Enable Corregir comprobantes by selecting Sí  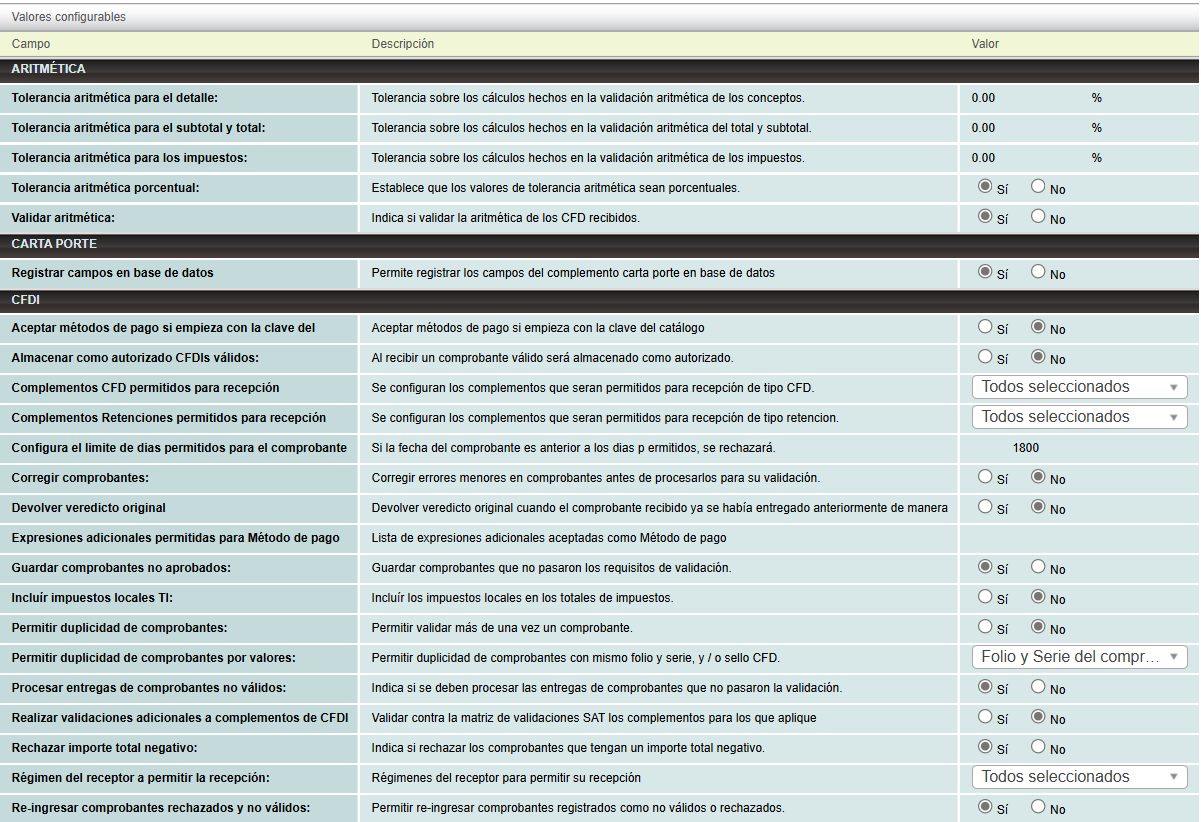pos(985,476)
